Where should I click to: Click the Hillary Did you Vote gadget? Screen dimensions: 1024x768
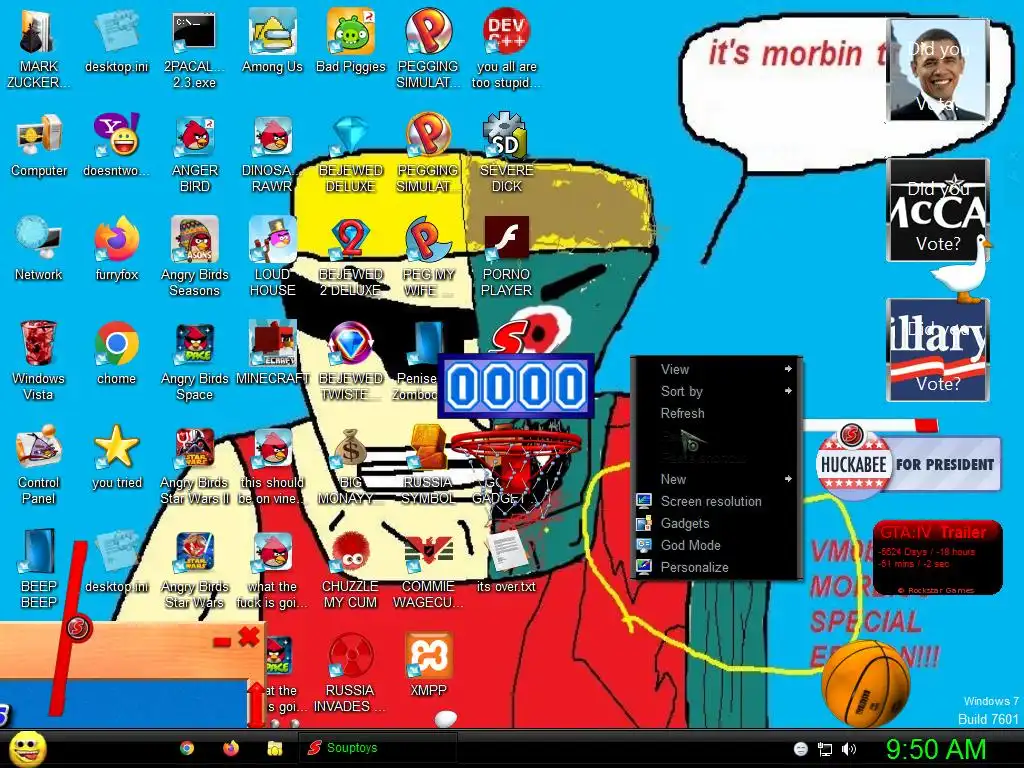point(937,349)
